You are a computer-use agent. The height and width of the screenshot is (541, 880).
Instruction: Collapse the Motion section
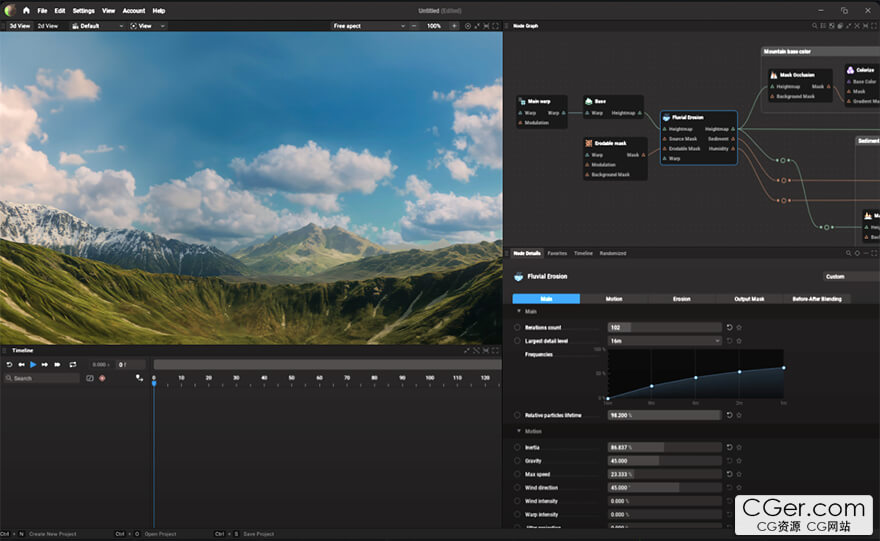click(519, 431)
